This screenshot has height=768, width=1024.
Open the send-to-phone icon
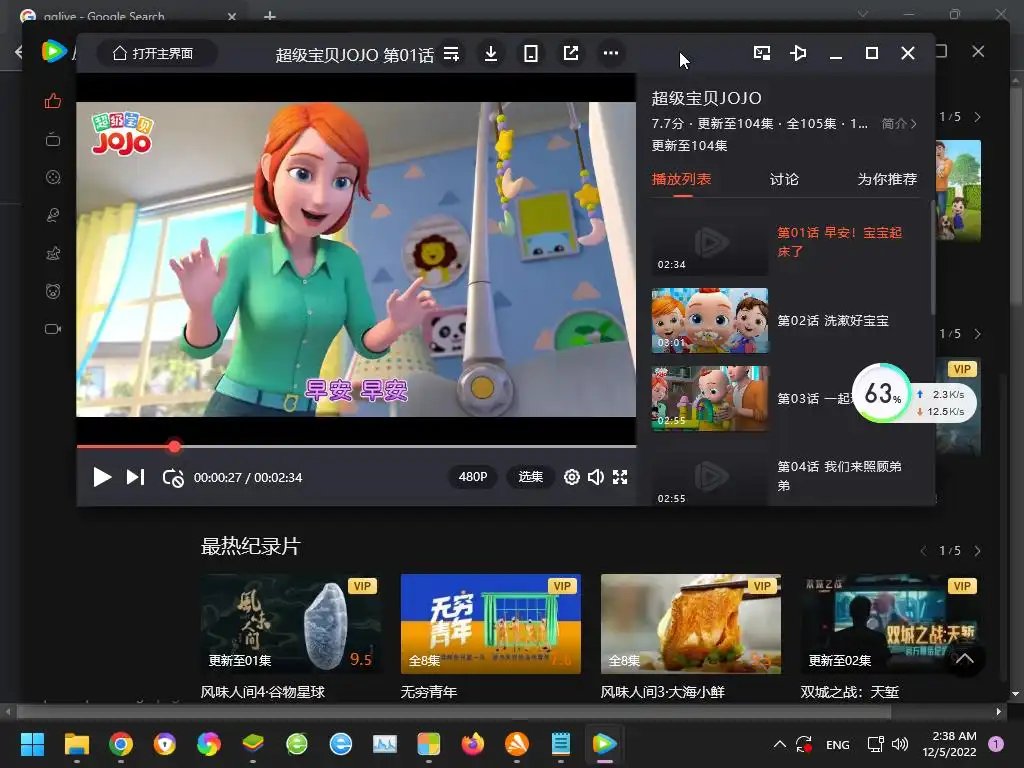pos(531,54)
